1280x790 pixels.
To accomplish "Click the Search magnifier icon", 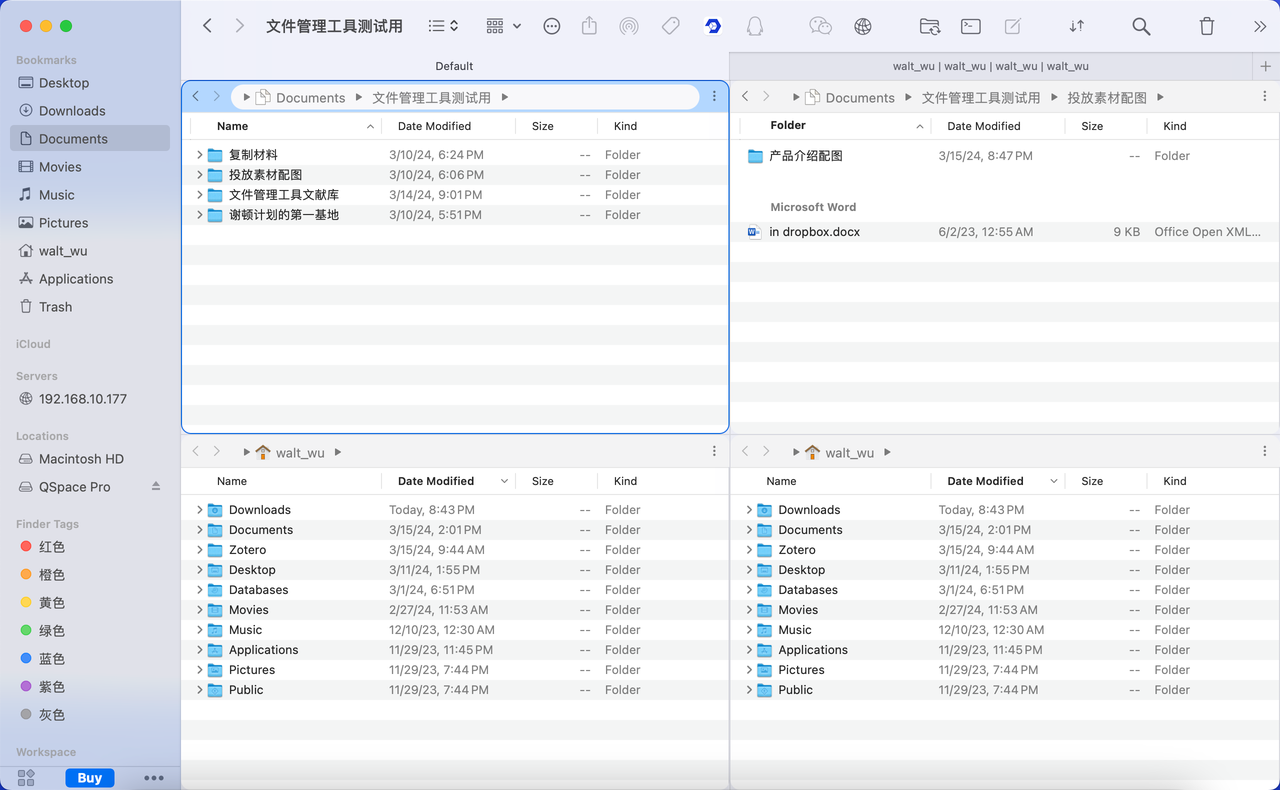I will [1141, 26].
